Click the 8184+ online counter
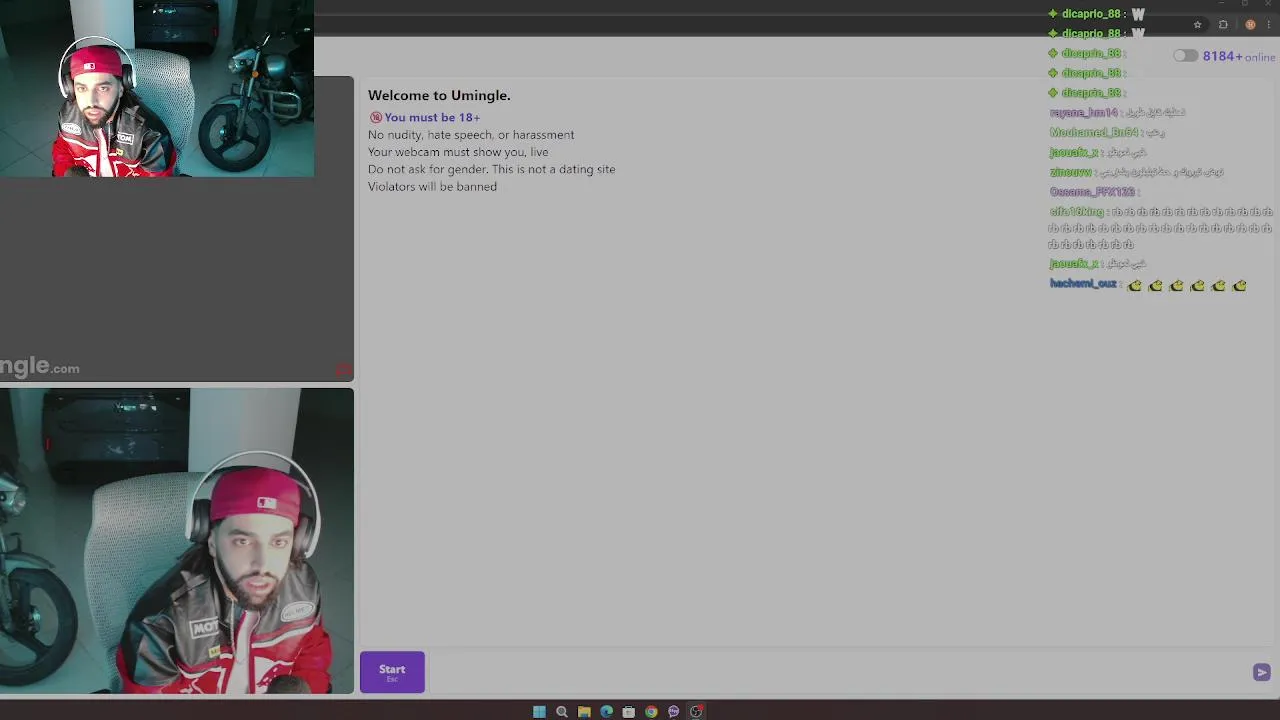This screenshot has height=720, width=1280. (x=1239, y=57)
